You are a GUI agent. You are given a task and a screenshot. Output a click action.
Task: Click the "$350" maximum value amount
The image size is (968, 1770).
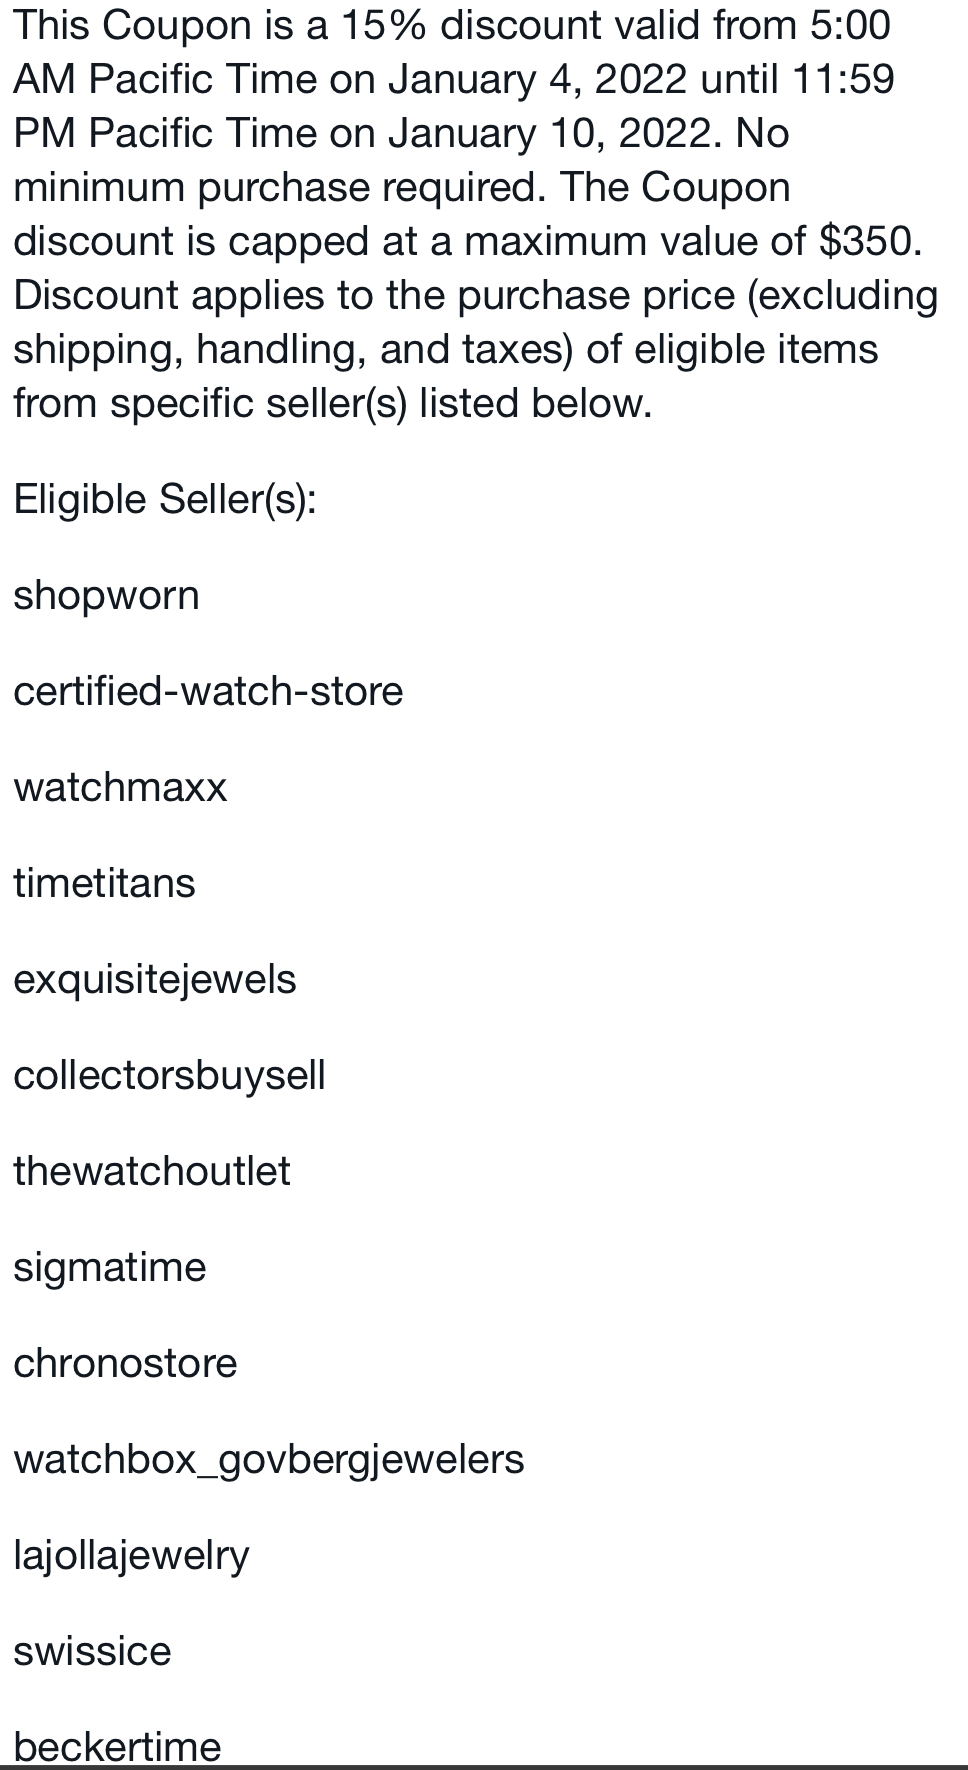tap(866, 242)
